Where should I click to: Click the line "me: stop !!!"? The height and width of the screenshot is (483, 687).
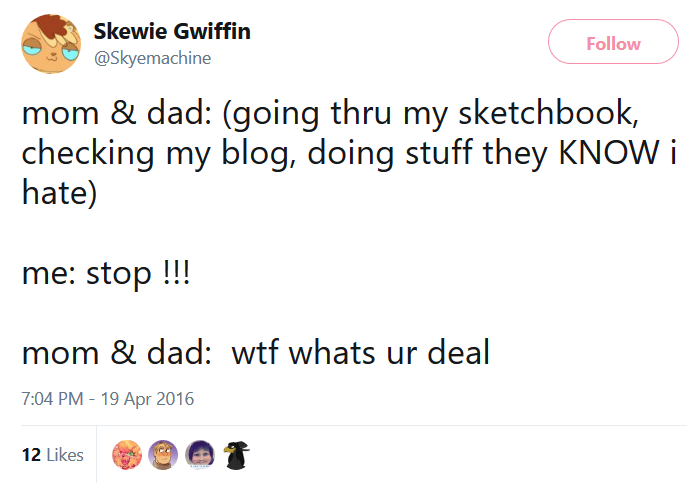(106, 272)
